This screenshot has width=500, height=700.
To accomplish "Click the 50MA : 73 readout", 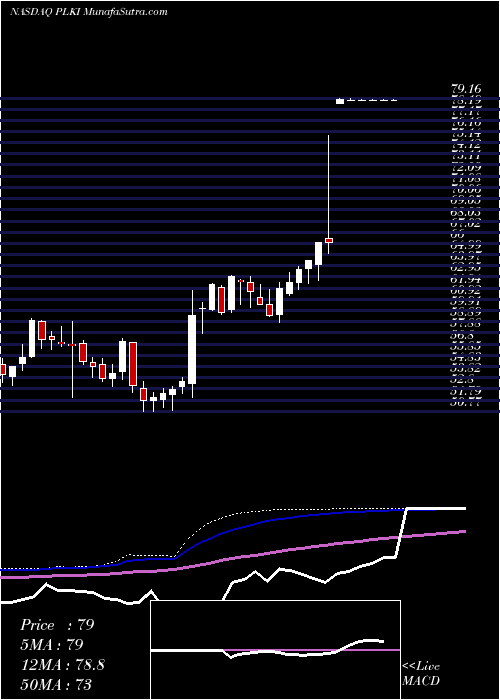I will [x=56, y=684].
